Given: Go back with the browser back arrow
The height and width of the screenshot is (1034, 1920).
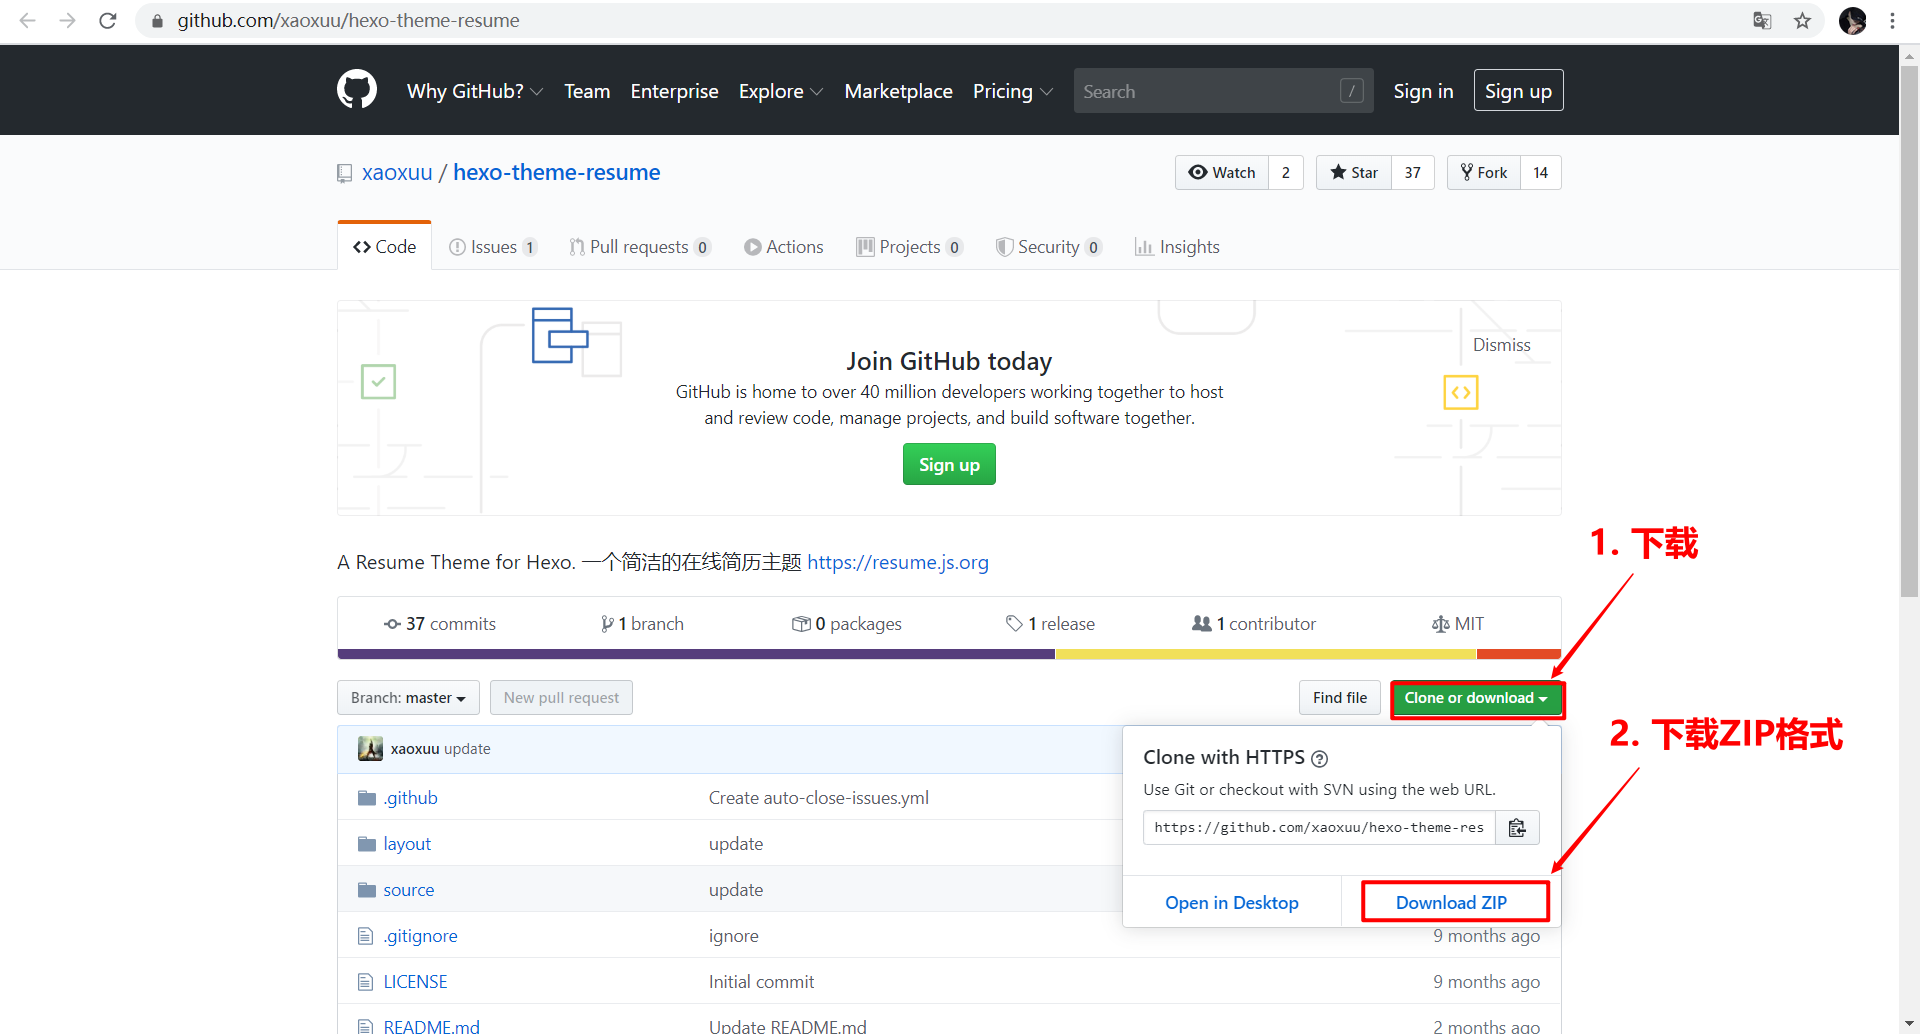Looking at the screenshot, I should tap(27, 20).
